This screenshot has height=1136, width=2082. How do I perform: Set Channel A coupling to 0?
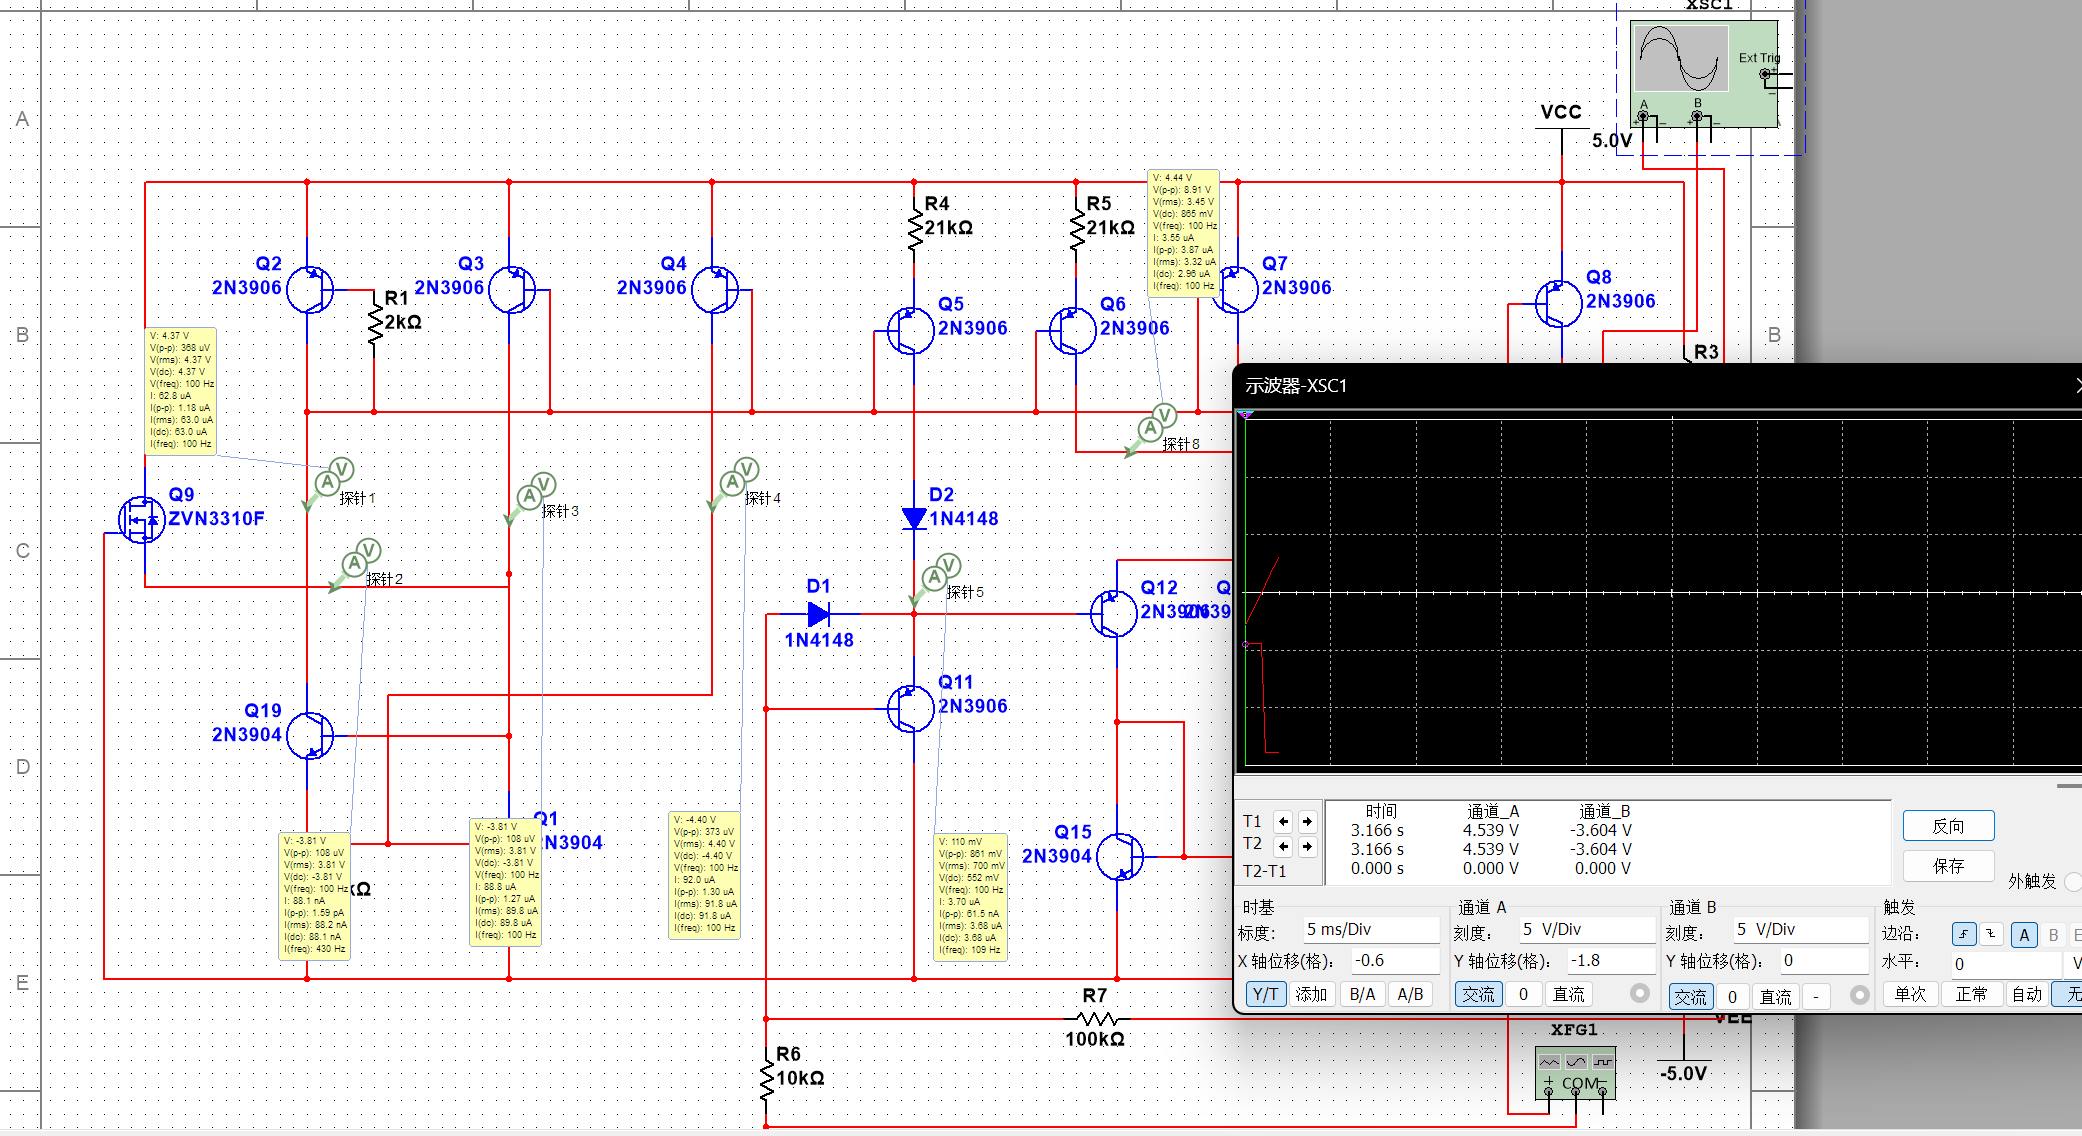(1523, 994)
